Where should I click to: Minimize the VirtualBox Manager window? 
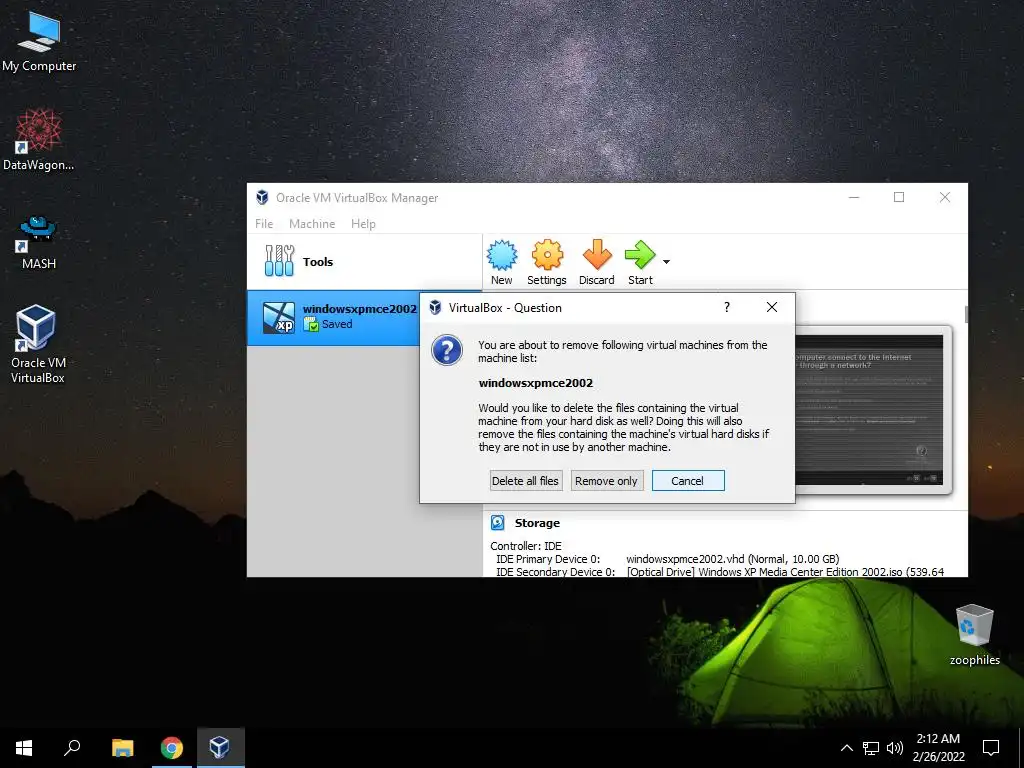[854, 197]
